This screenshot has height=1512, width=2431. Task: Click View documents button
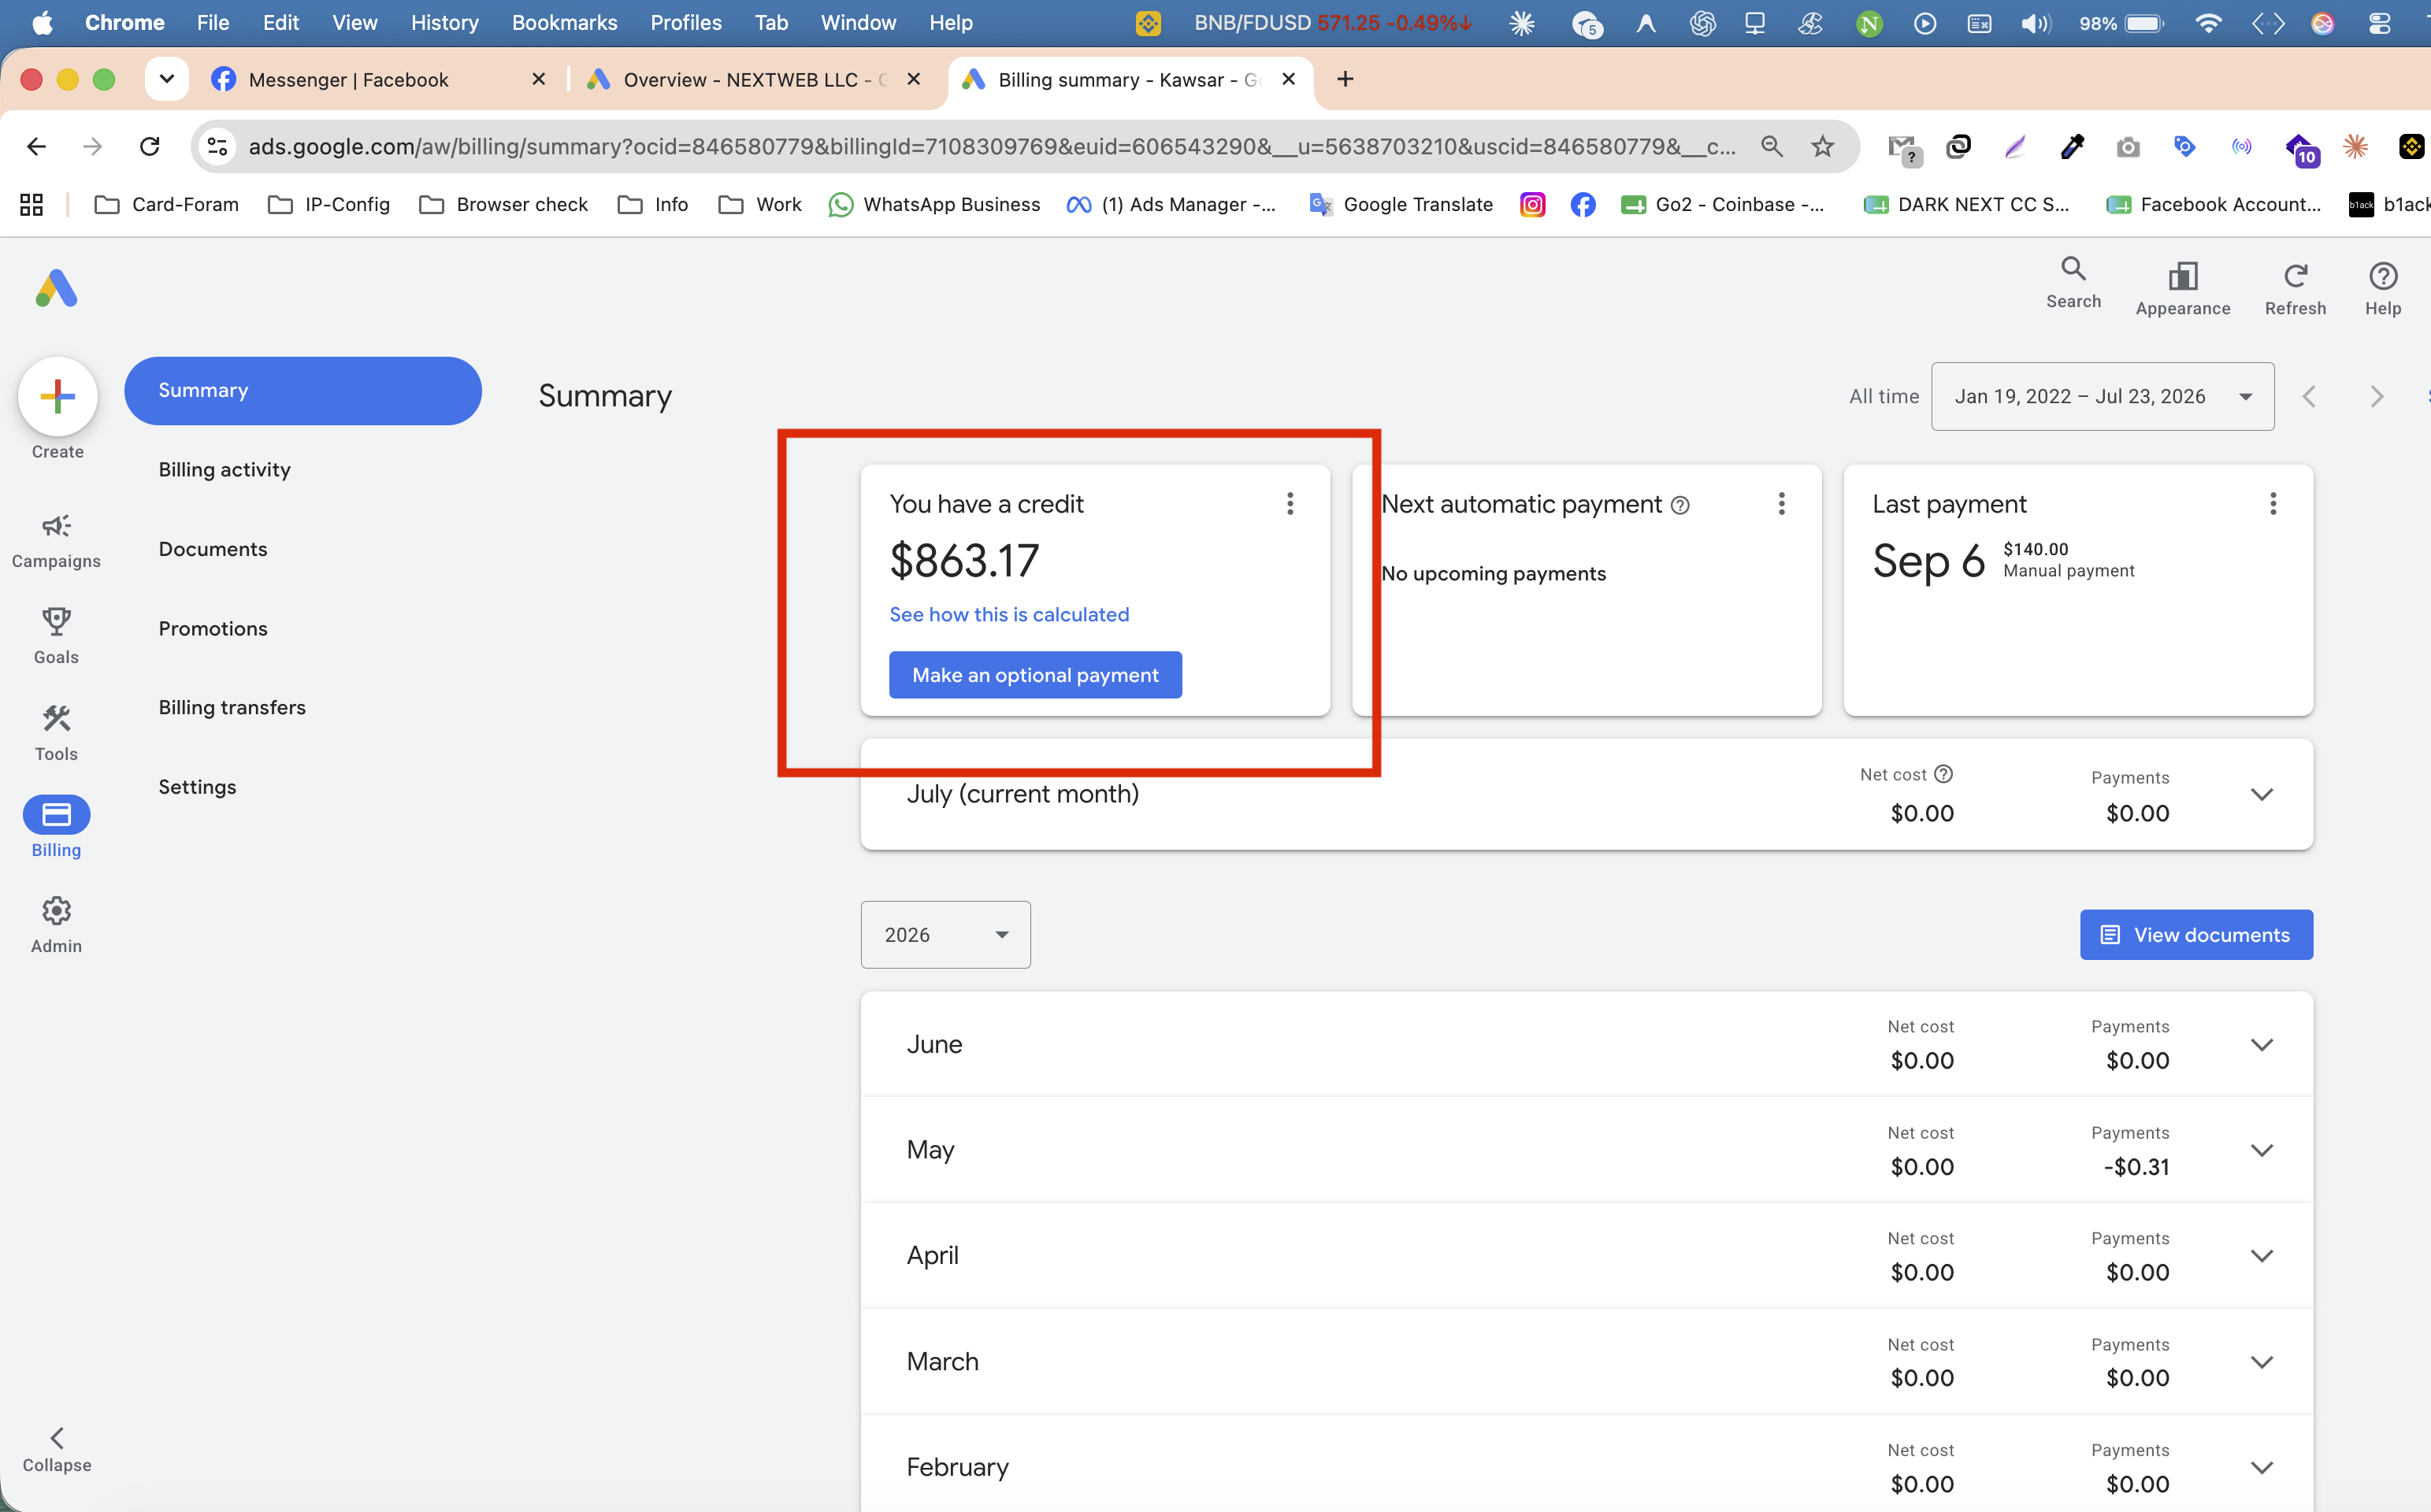(2196, 934)
